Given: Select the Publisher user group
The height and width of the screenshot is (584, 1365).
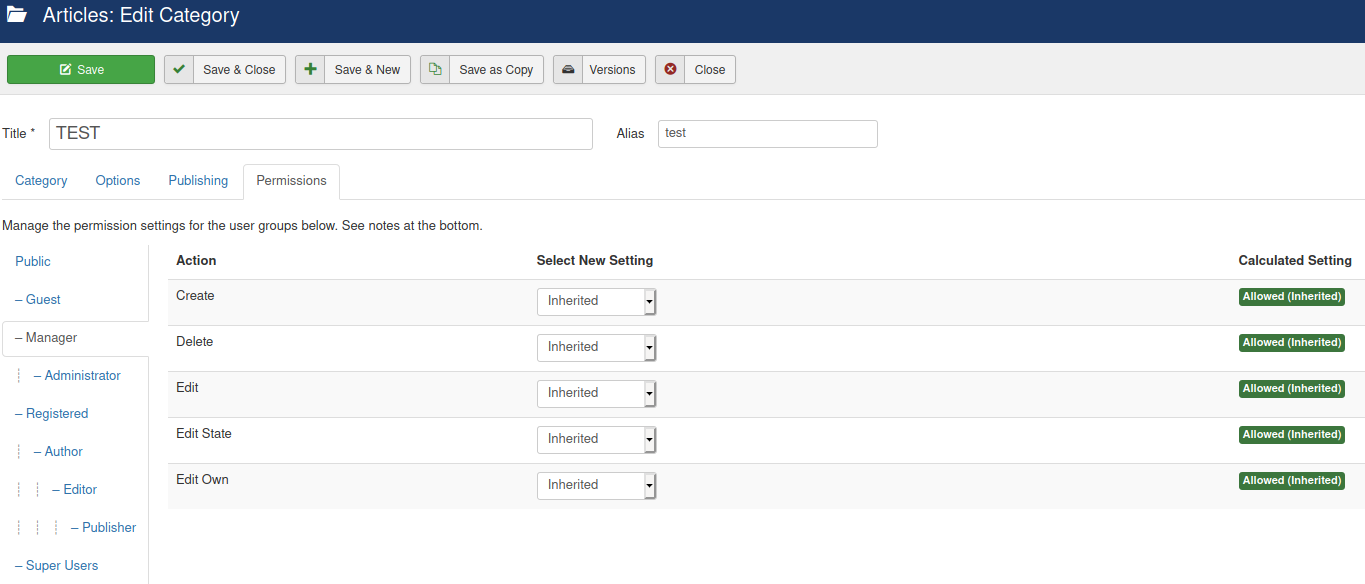Looking at the screenshot, I should [109, 528].
